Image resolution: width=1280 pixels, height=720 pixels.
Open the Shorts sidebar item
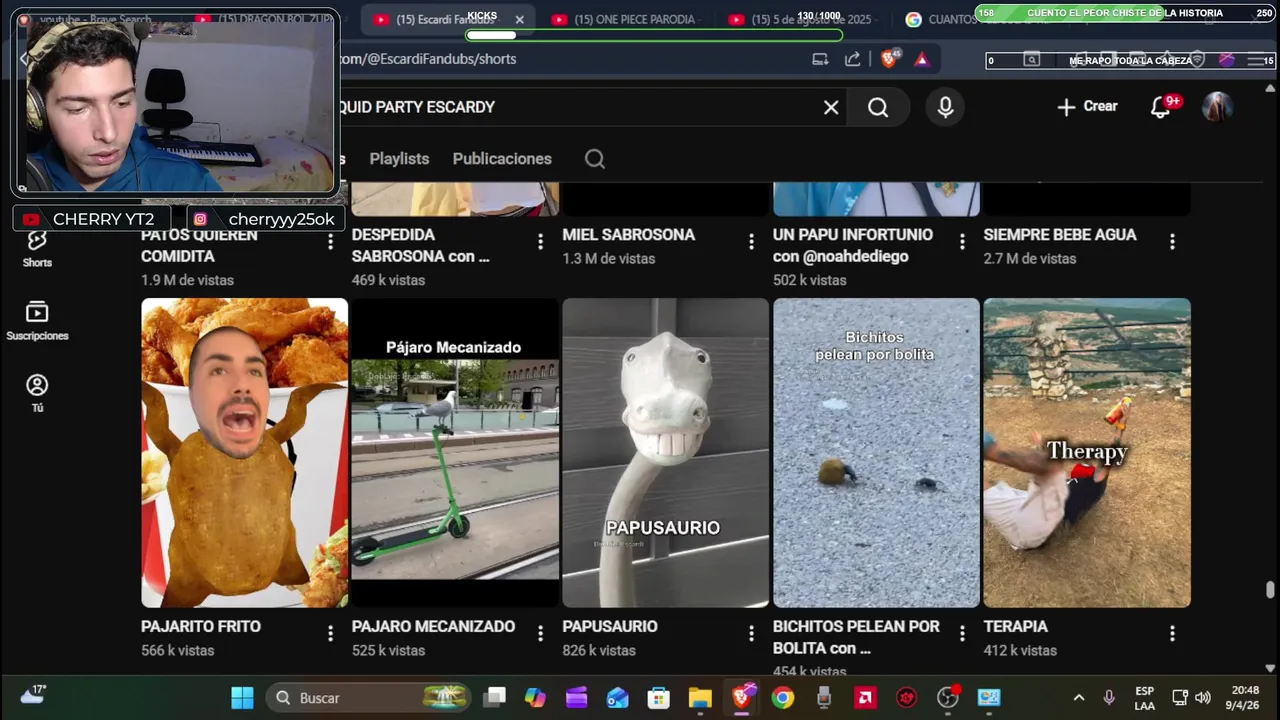pos(37,247)
